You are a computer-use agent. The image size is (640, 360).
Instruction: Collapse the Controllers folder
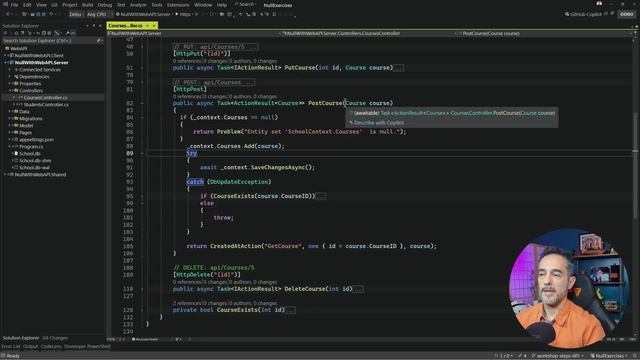click(10, 91)
